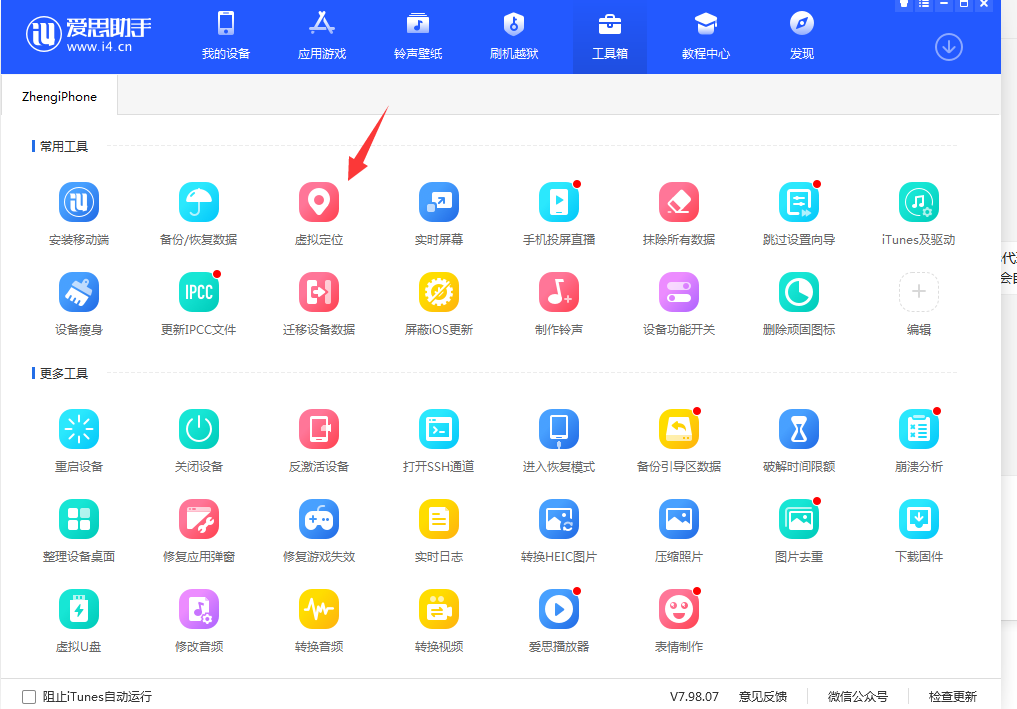Click the 编辑 plus icon
The width and height of the screenshot is (1017, 709).
point(919,293)
